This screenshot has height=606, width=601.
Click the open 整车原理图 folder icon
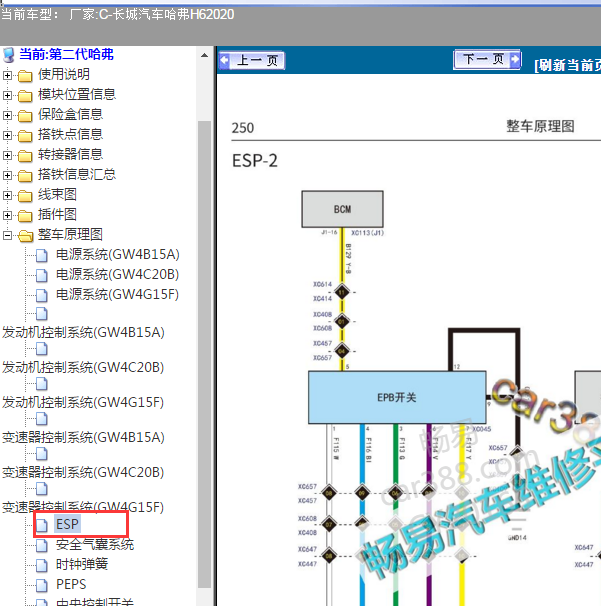[x=25, y=235]
